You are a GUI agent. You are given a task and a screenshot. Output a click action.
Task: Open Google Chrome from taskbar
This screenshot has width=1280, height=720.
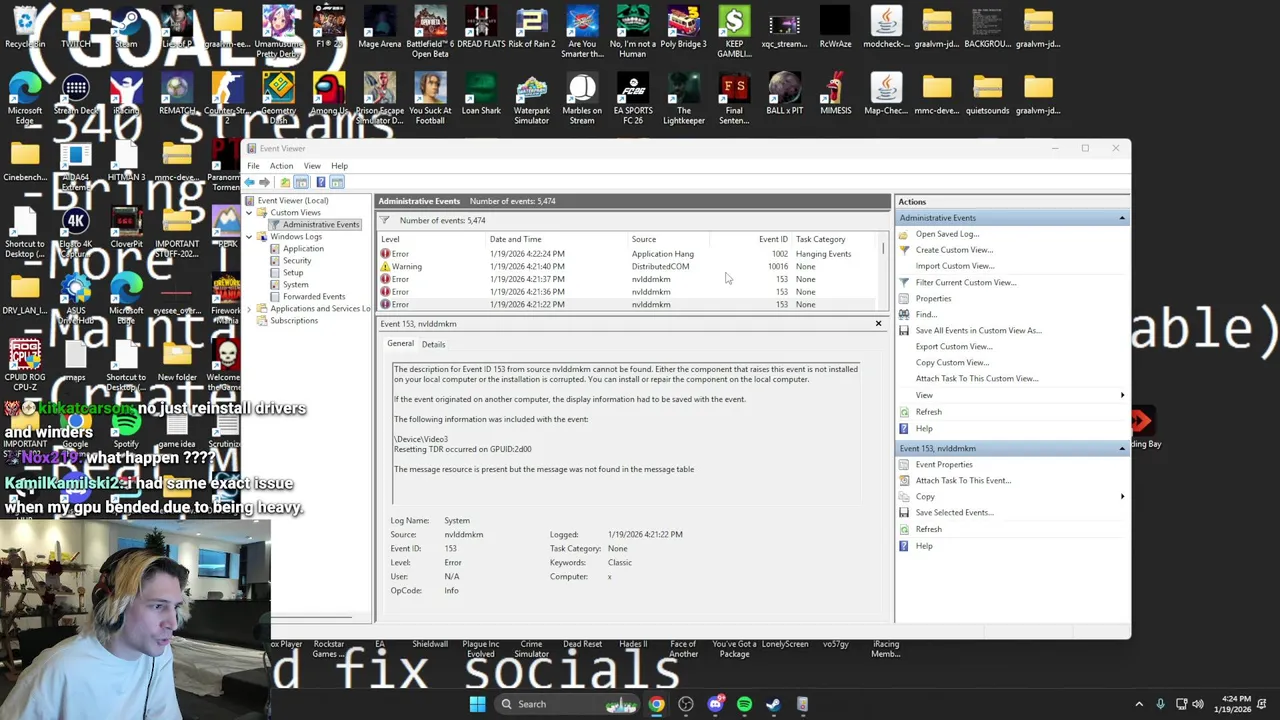point(656,704)
